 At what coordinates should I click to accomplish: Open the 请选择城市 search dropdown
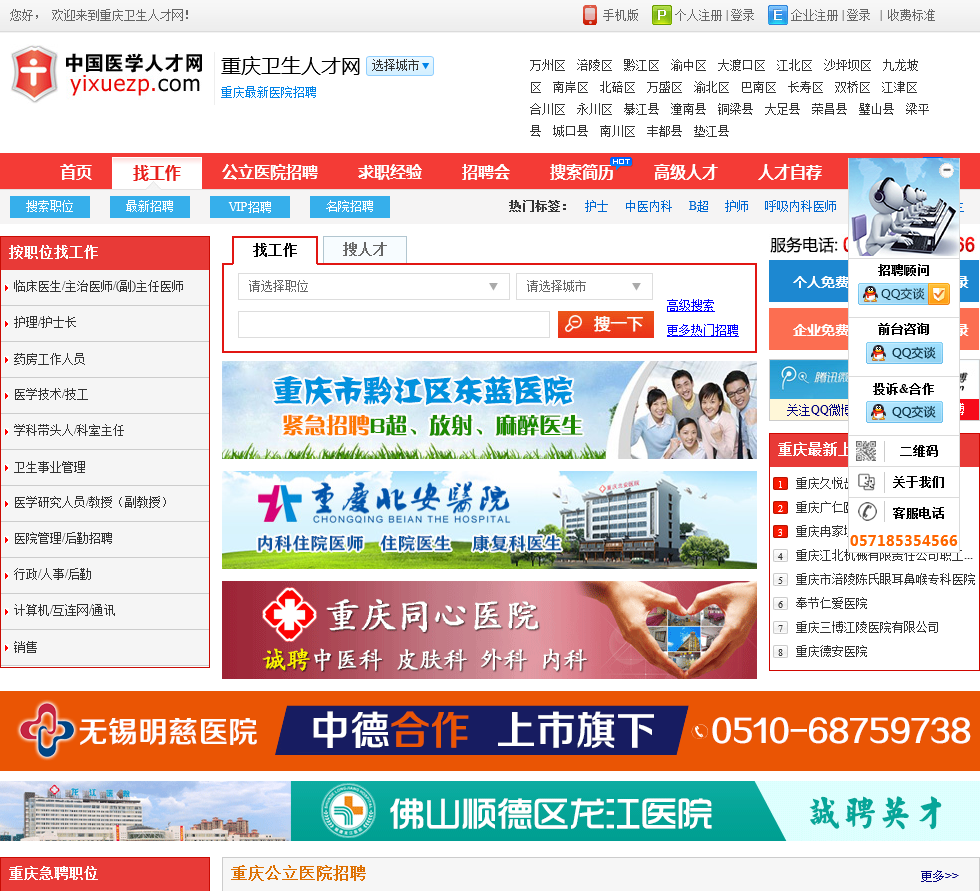(x=584, y=287)
